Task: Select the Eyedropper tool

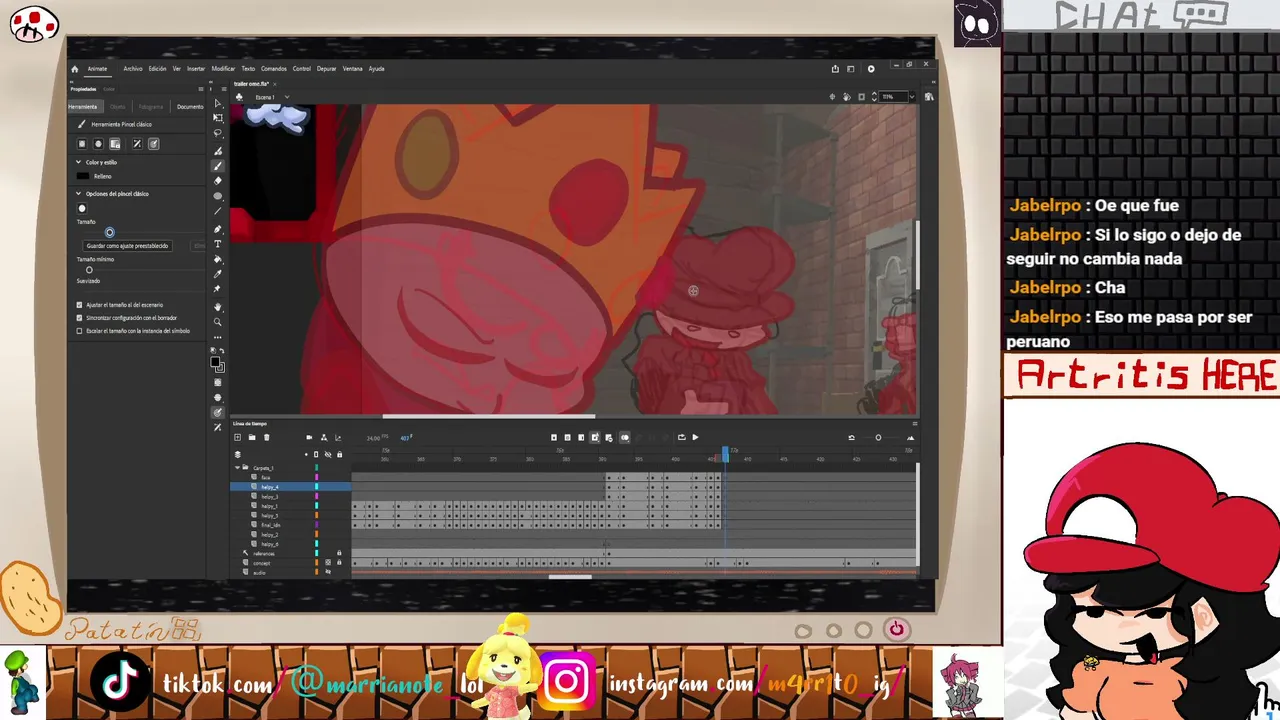Action: coord(218,274)
